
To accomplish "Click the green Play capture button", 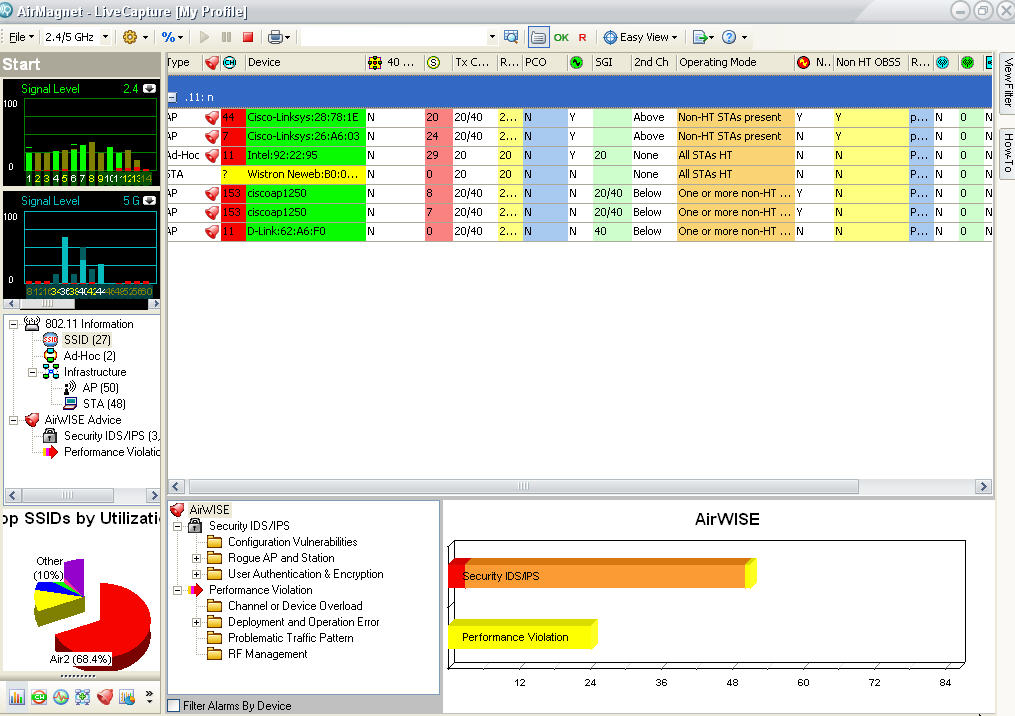I will [205, 37].
